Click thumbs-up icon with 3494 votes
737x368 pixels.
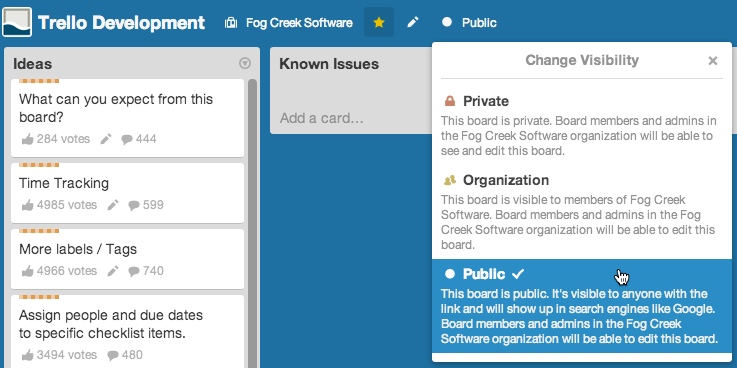pyautogui.click(x=28, y=355)
